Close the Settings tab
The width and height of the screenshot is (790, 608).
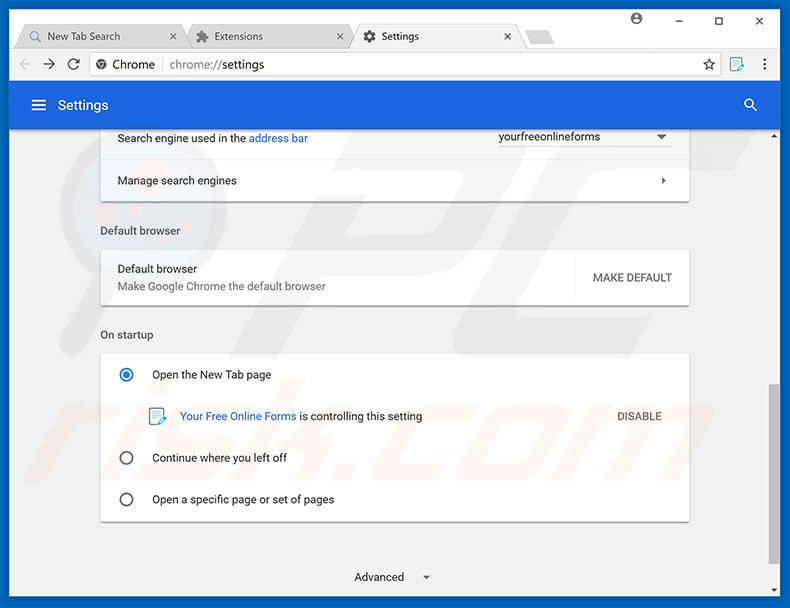tap(507, 36)
